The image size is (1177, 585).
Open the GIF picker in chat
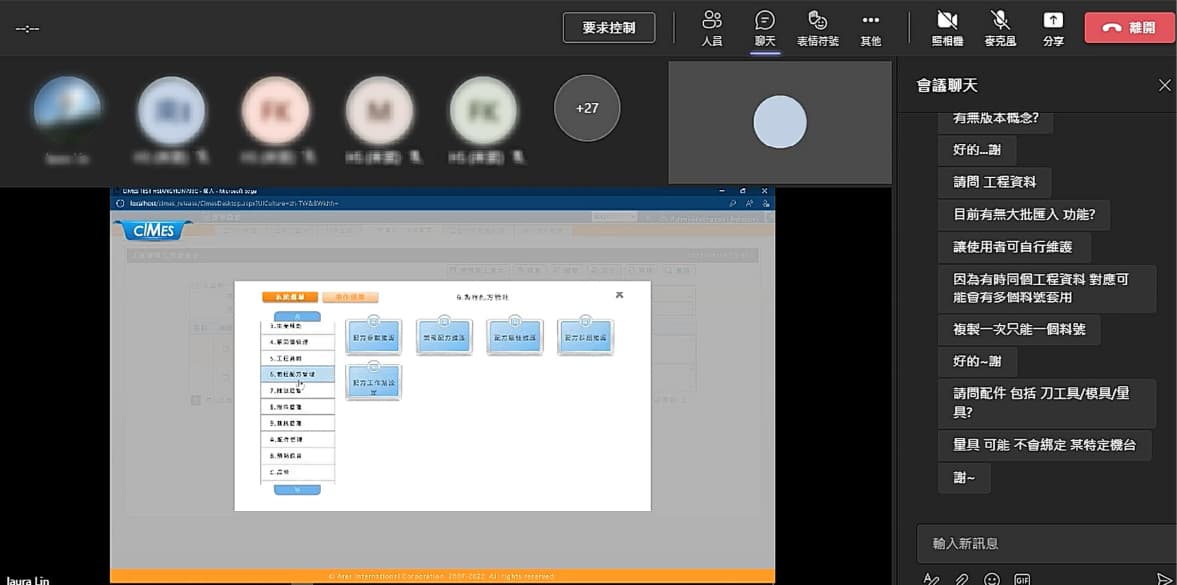1022,579
